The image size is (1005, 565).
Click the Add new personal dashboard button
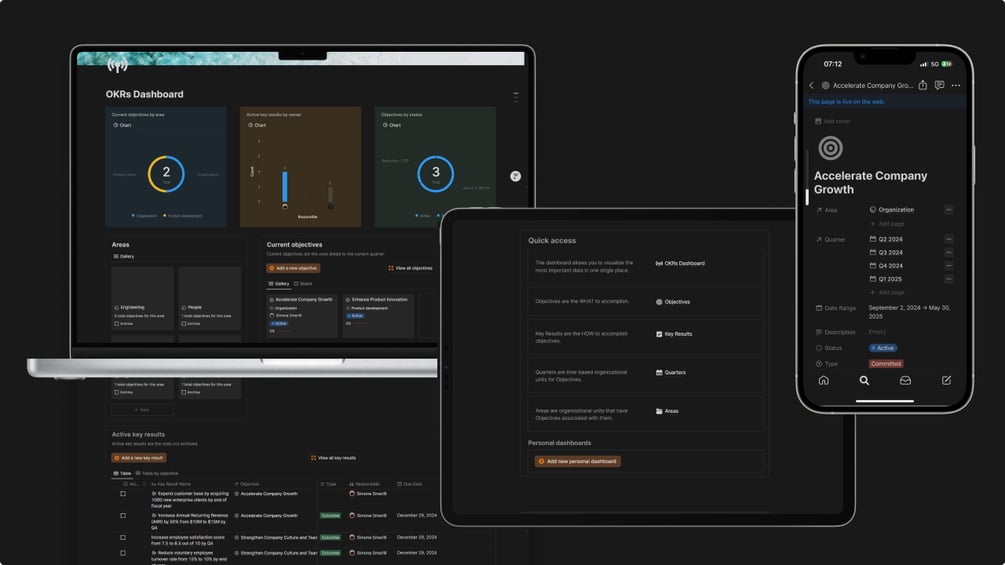coord(577,461)
